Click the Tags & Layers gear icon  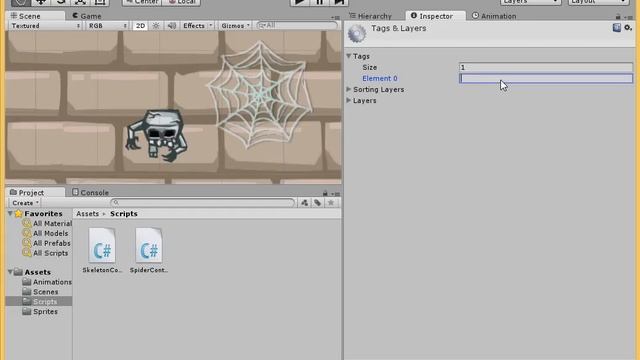click(x=357, y=33)
